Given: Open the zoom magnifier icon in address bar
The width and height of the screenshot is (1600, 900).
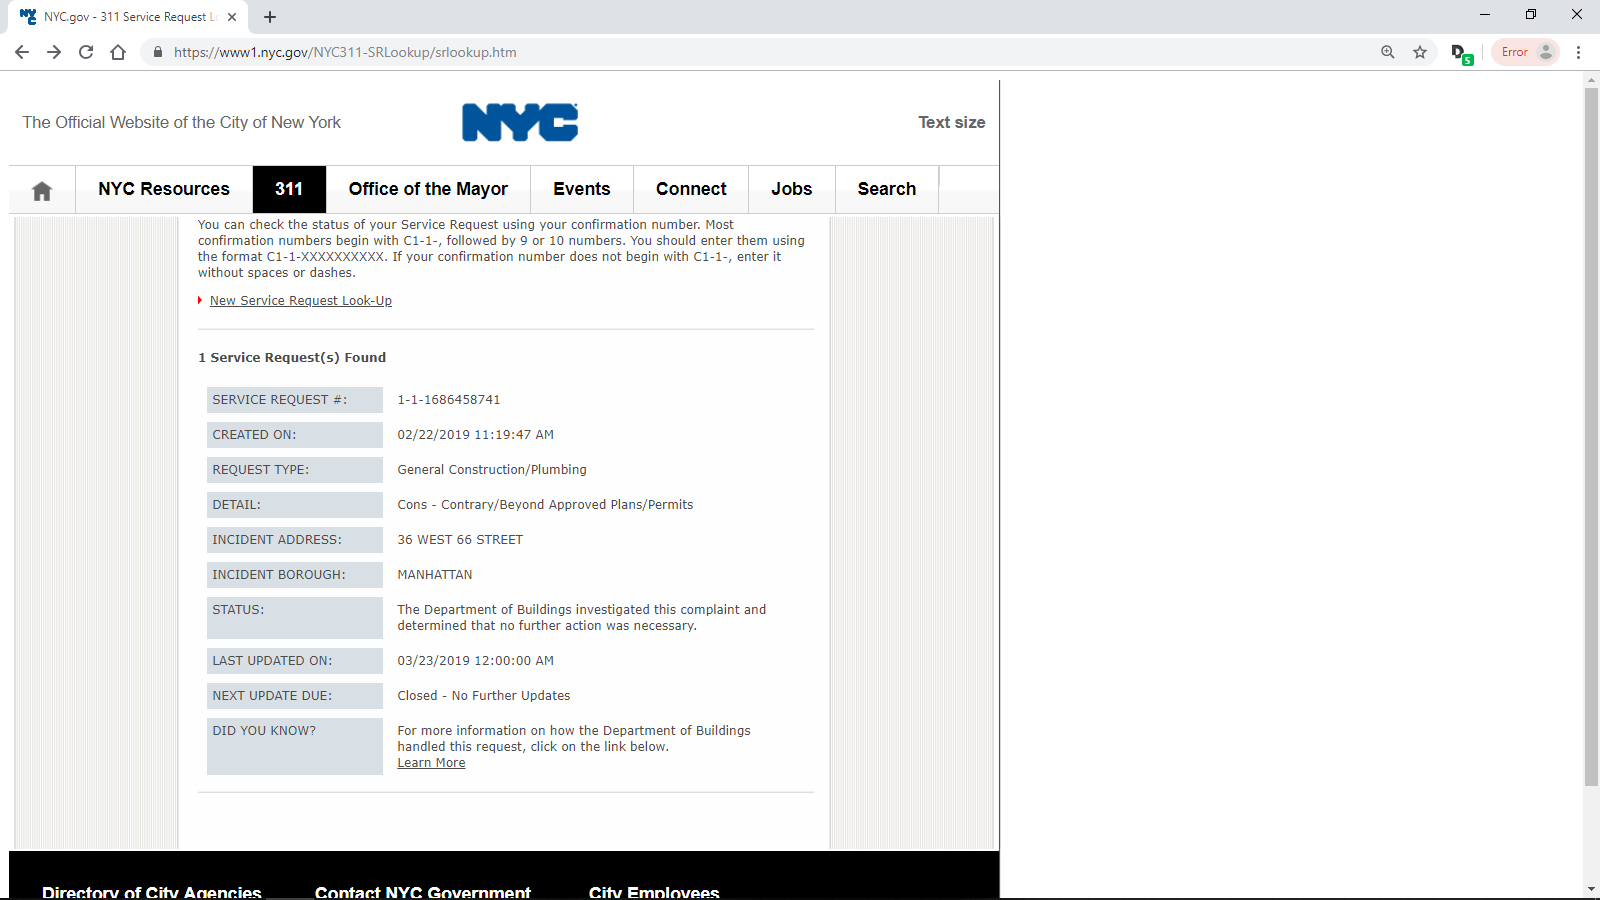Looking at the screenshot, I should (x=1388, y=52).
